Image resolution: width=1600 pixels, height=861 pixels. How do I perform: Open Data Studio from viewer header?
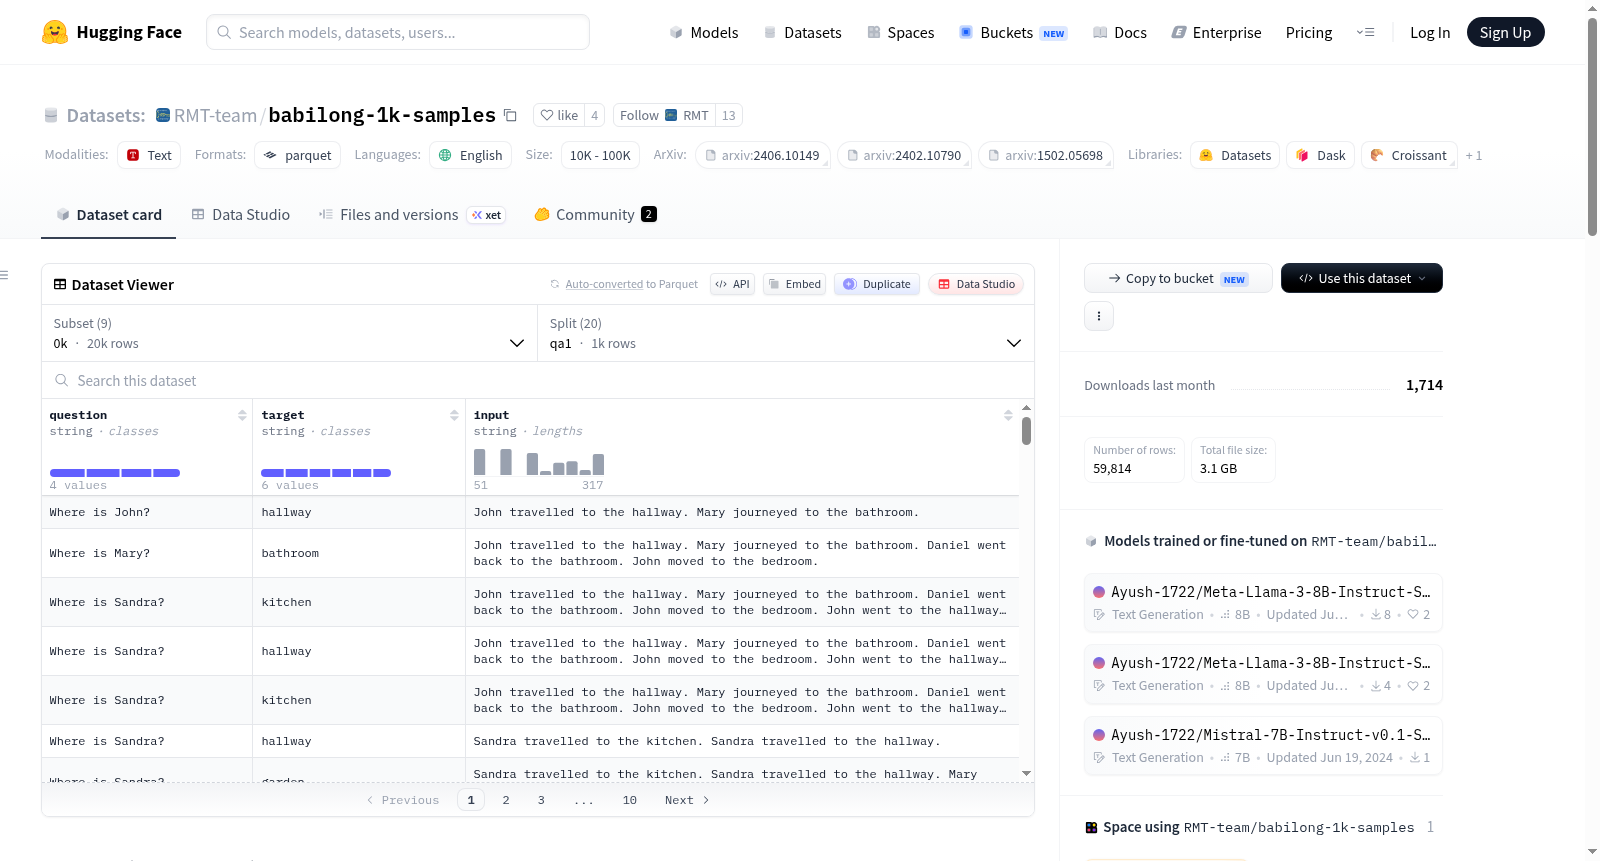tap(976, 284)
